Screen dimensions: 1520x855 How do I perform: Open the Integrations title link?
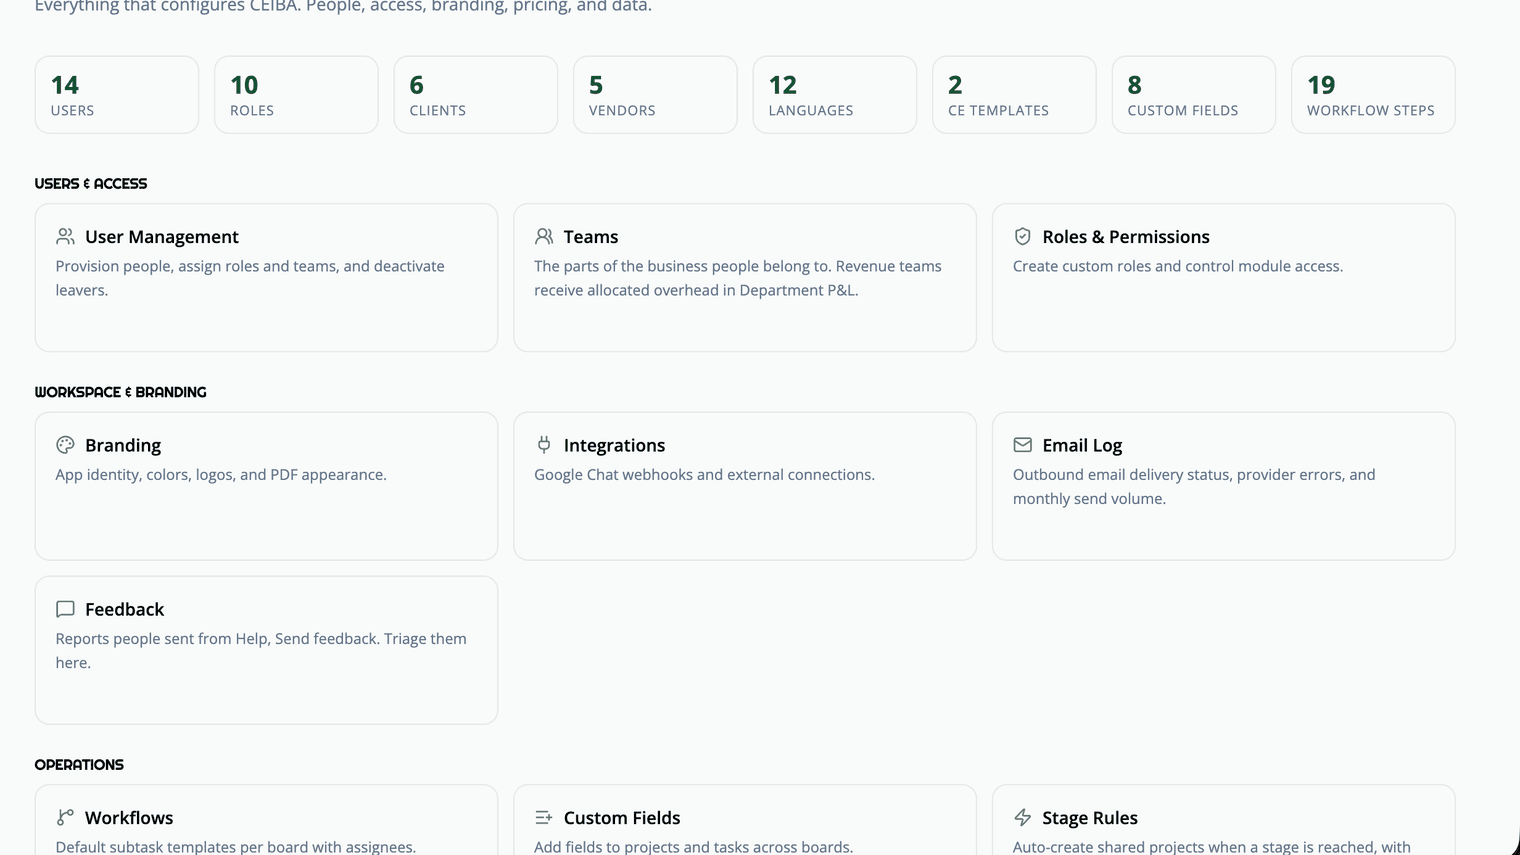[x=614, y=445]
